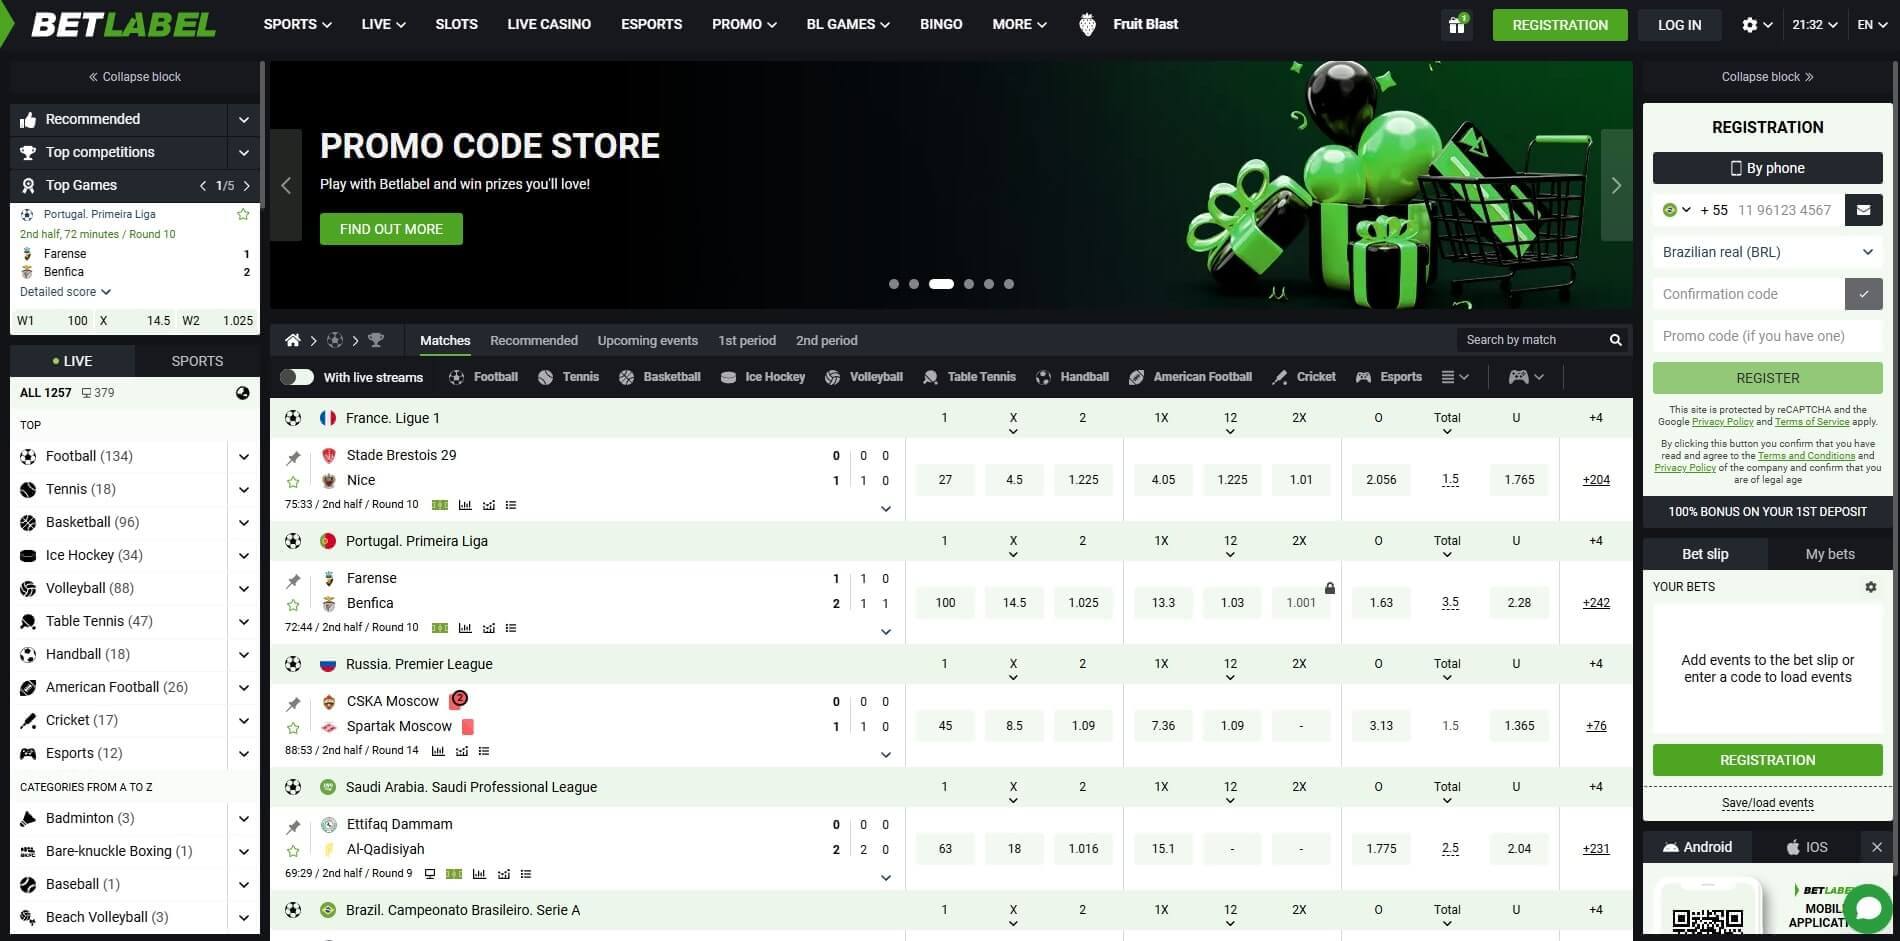Image resolution: width=1900 pixels, height=941 pixels.
Task: Open the gifts/promotions icon in the header
Action: click(1456, 24)
